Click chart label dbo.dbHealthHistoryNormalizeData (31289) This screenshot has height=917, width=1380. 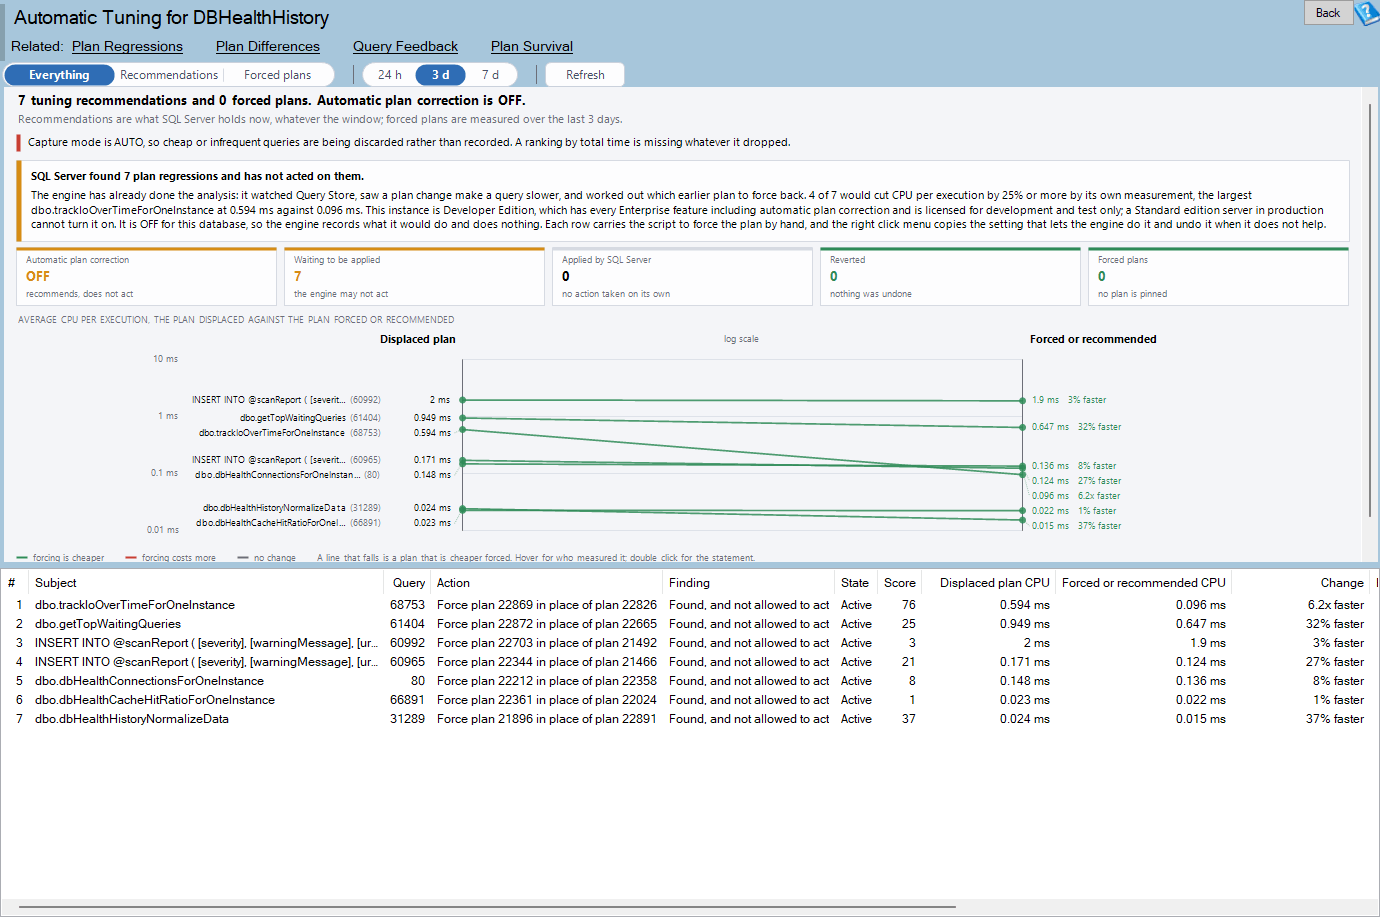click(292, 508)
